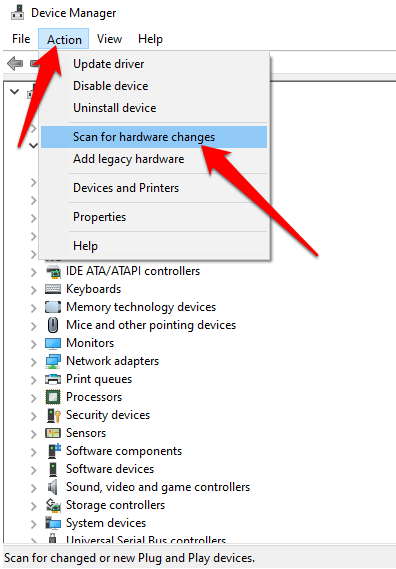Click the Sound, video and game controllers speaker icon
This screenshot has width=396, height=569.
[x=53, y=487]
